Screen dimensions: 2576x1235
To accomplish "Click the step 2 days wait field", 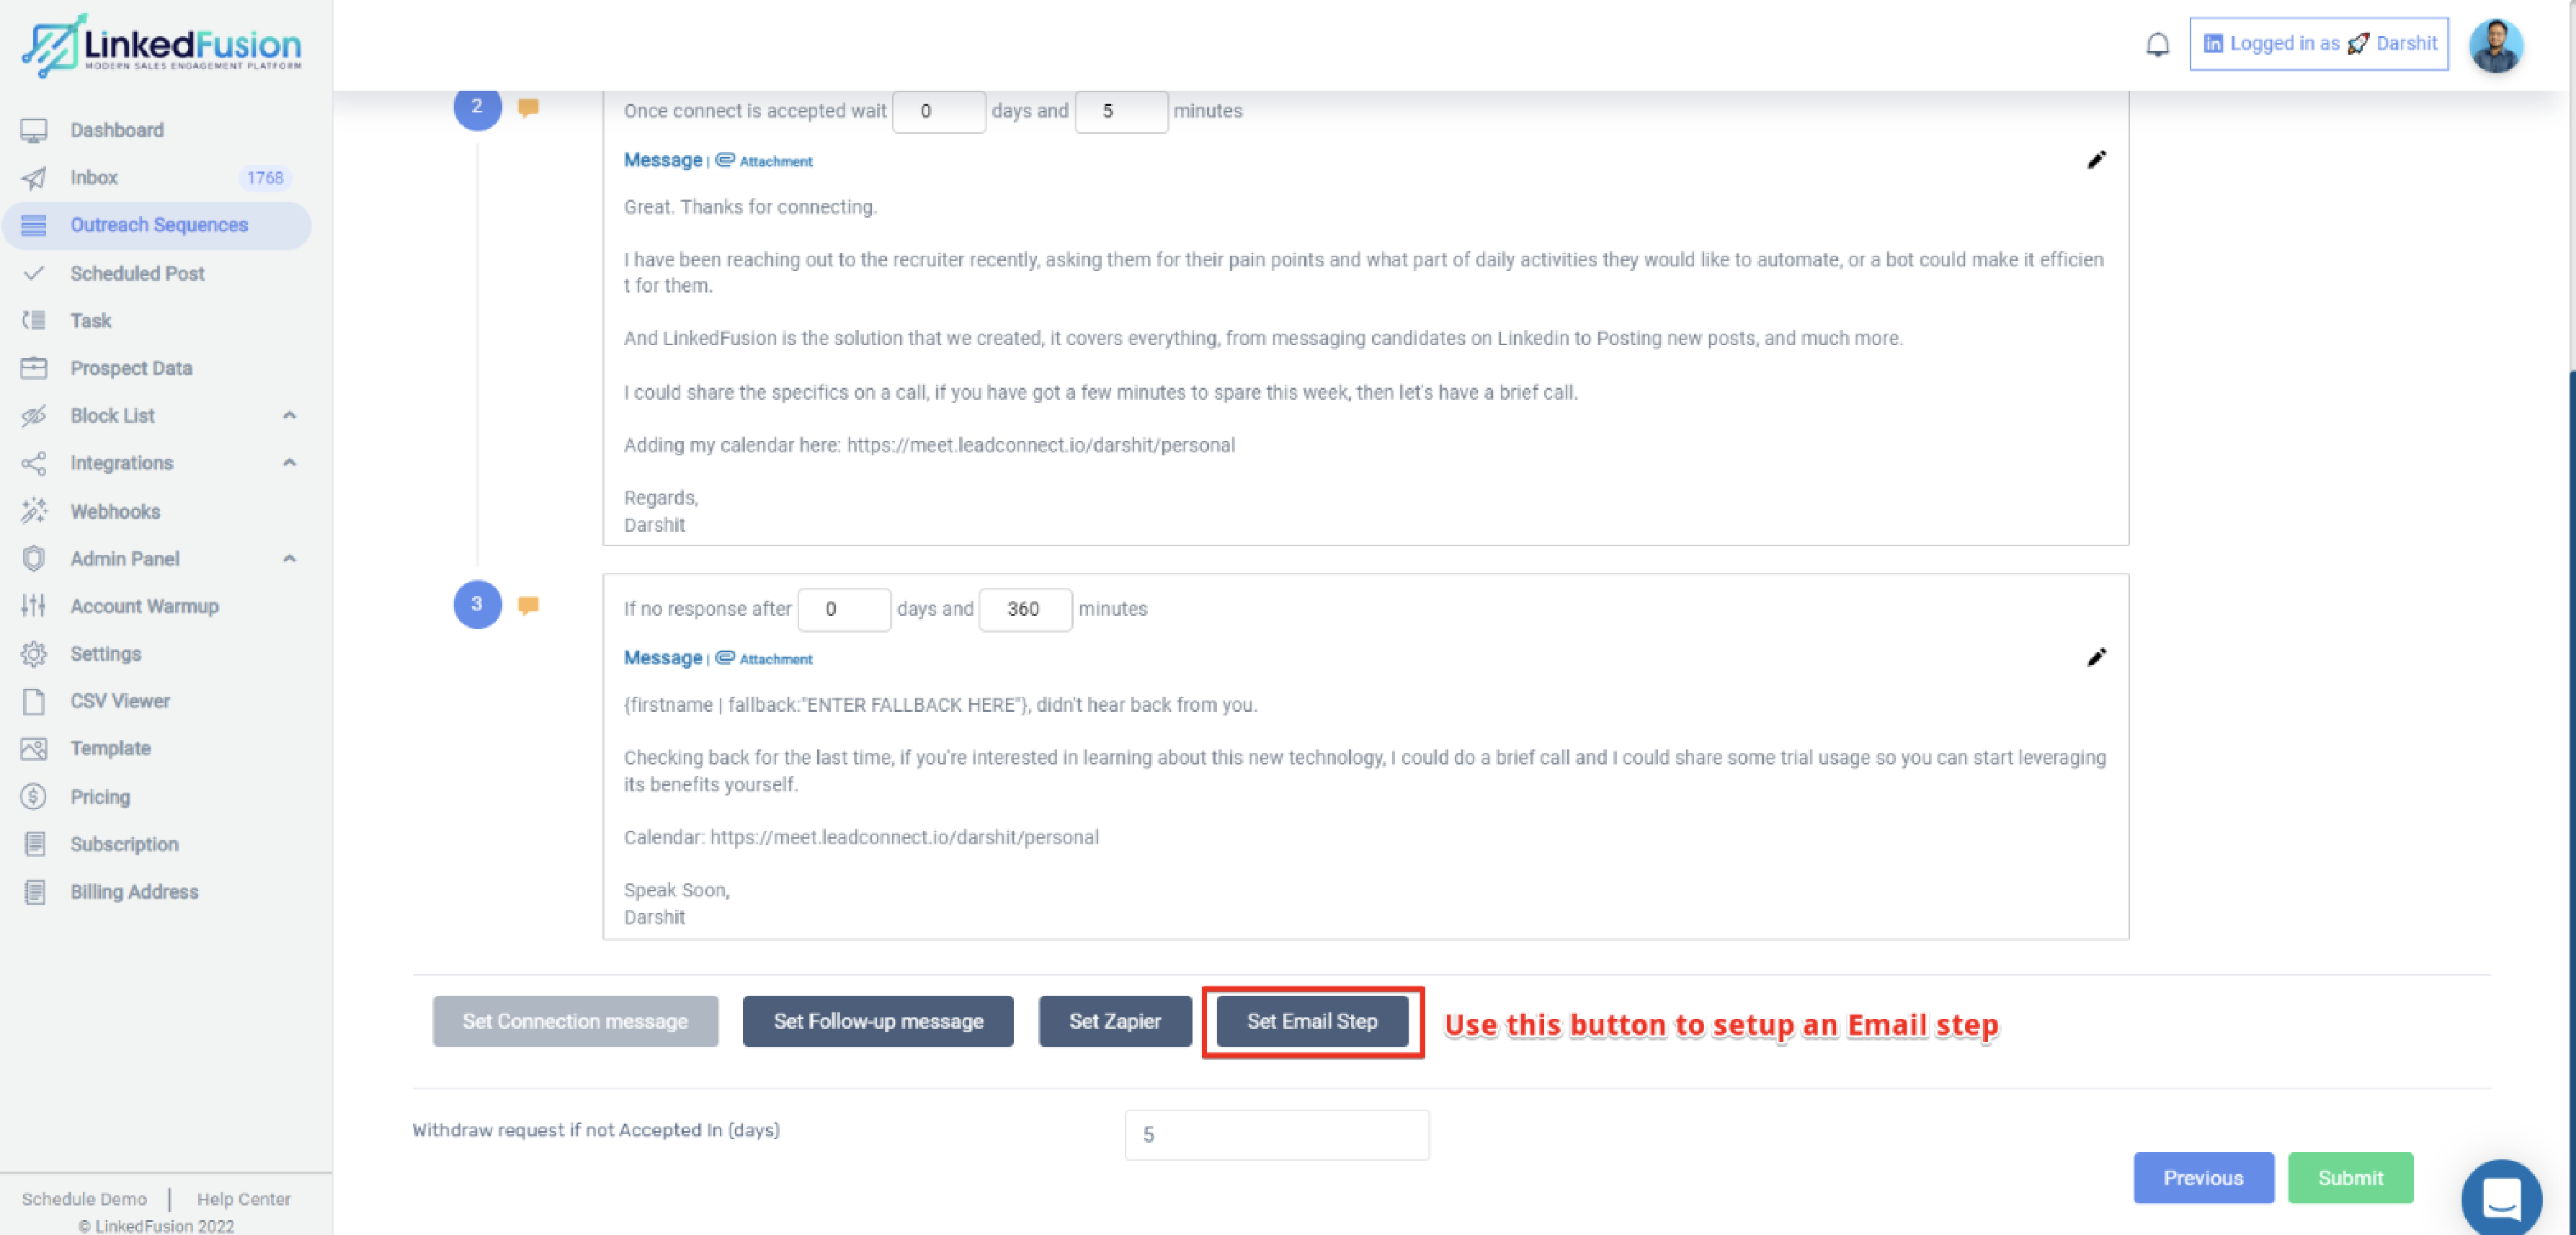I will coord(938,111).
